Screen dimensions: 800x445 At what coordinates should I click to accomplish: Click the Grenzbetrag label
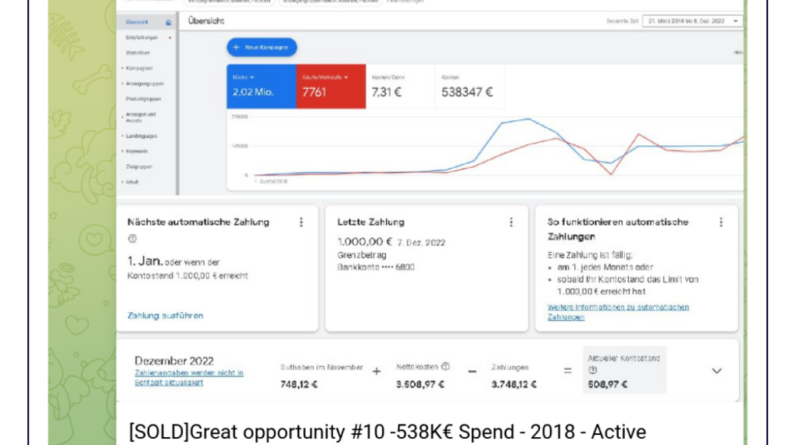[362, 255]
